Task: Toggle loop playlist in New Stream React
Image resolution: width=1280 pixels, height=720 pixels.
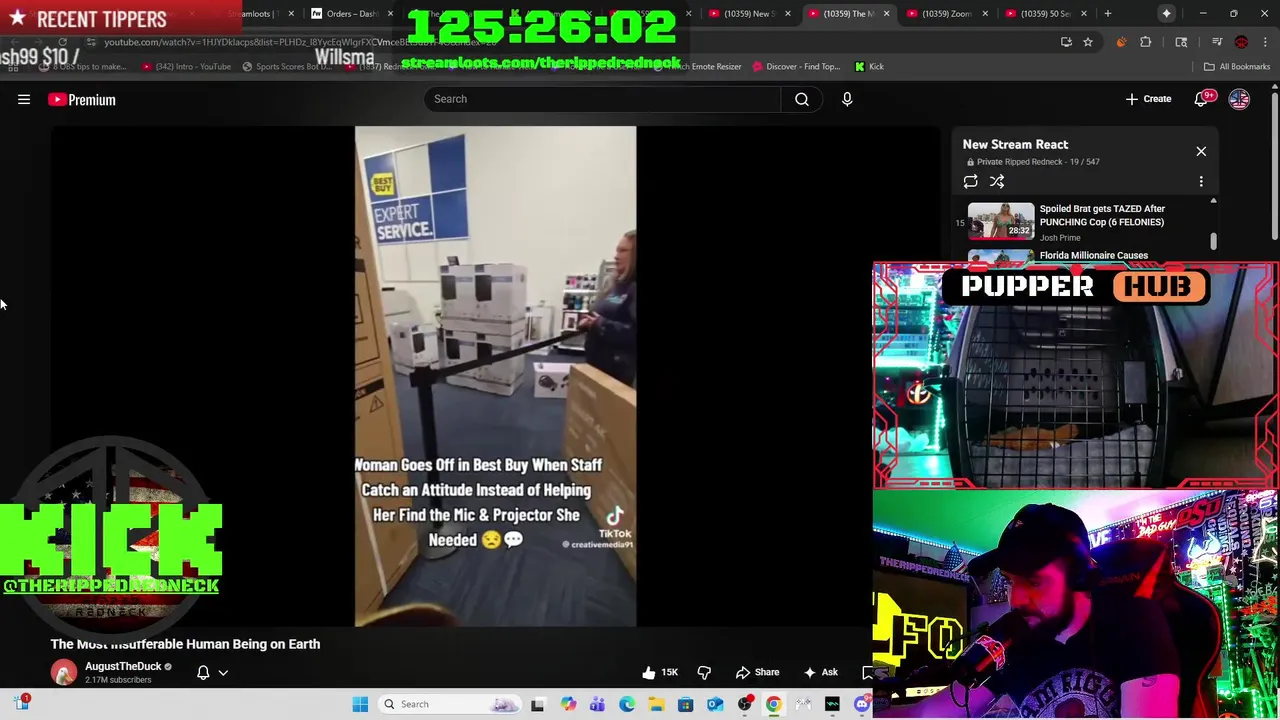Action: tap(970, 181)
